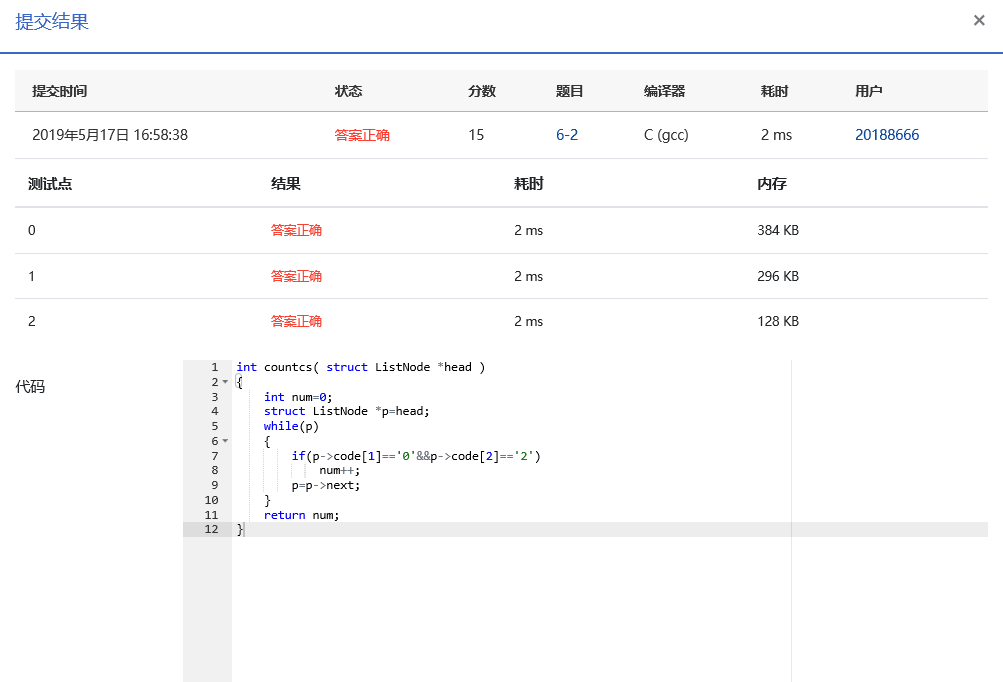The height and width of the screenshot is (682, 1003).
Task: Click the 内存 column header
Action: (772, 184)
